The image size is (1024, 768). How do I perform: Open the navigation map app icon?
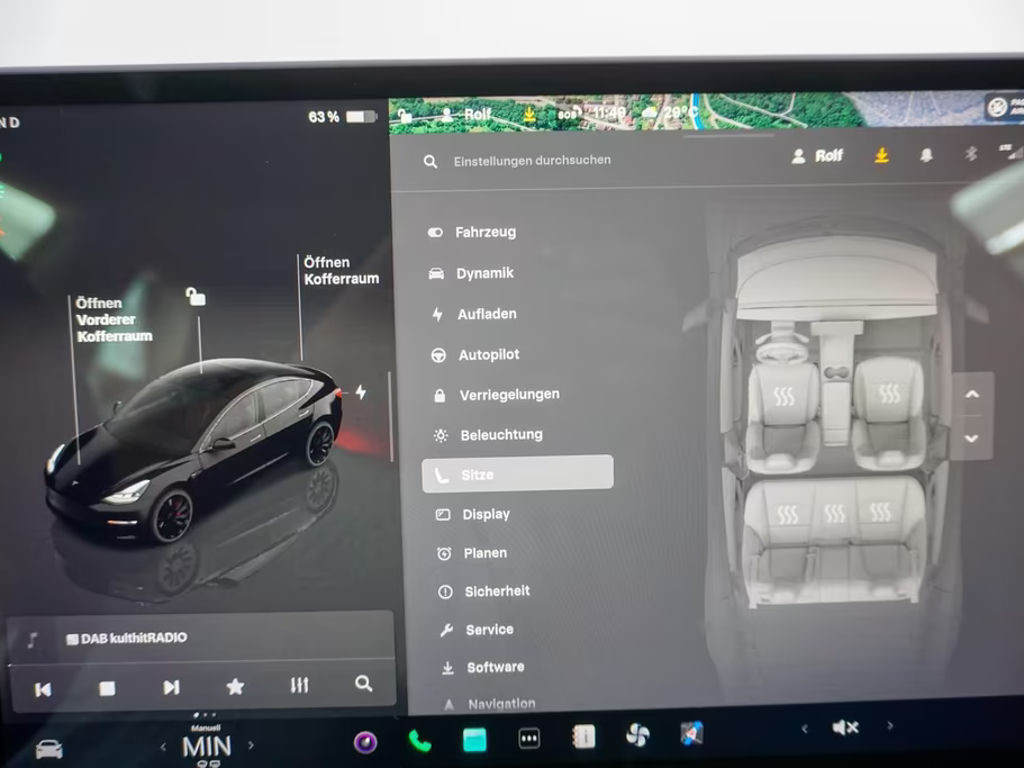point(692,733)
